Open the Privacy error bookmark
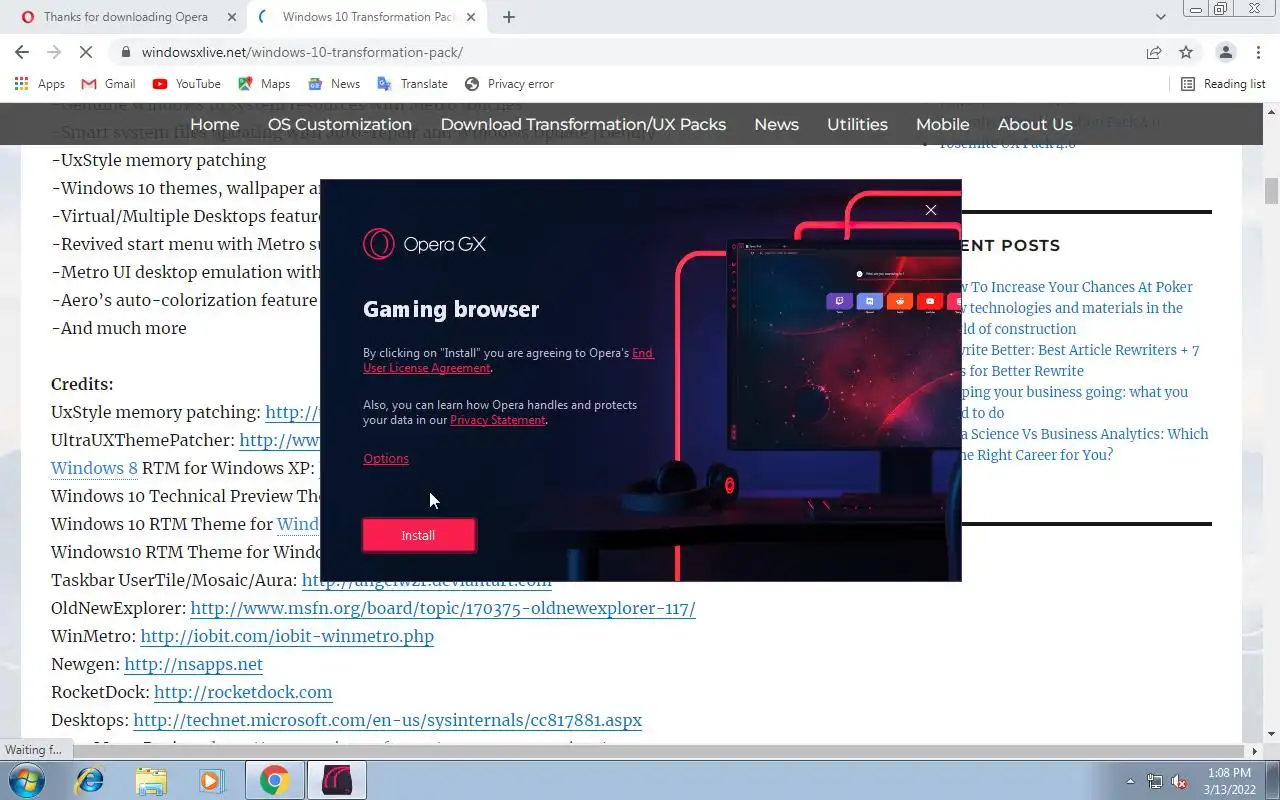Screen dimensions: 1280x800 509,84
